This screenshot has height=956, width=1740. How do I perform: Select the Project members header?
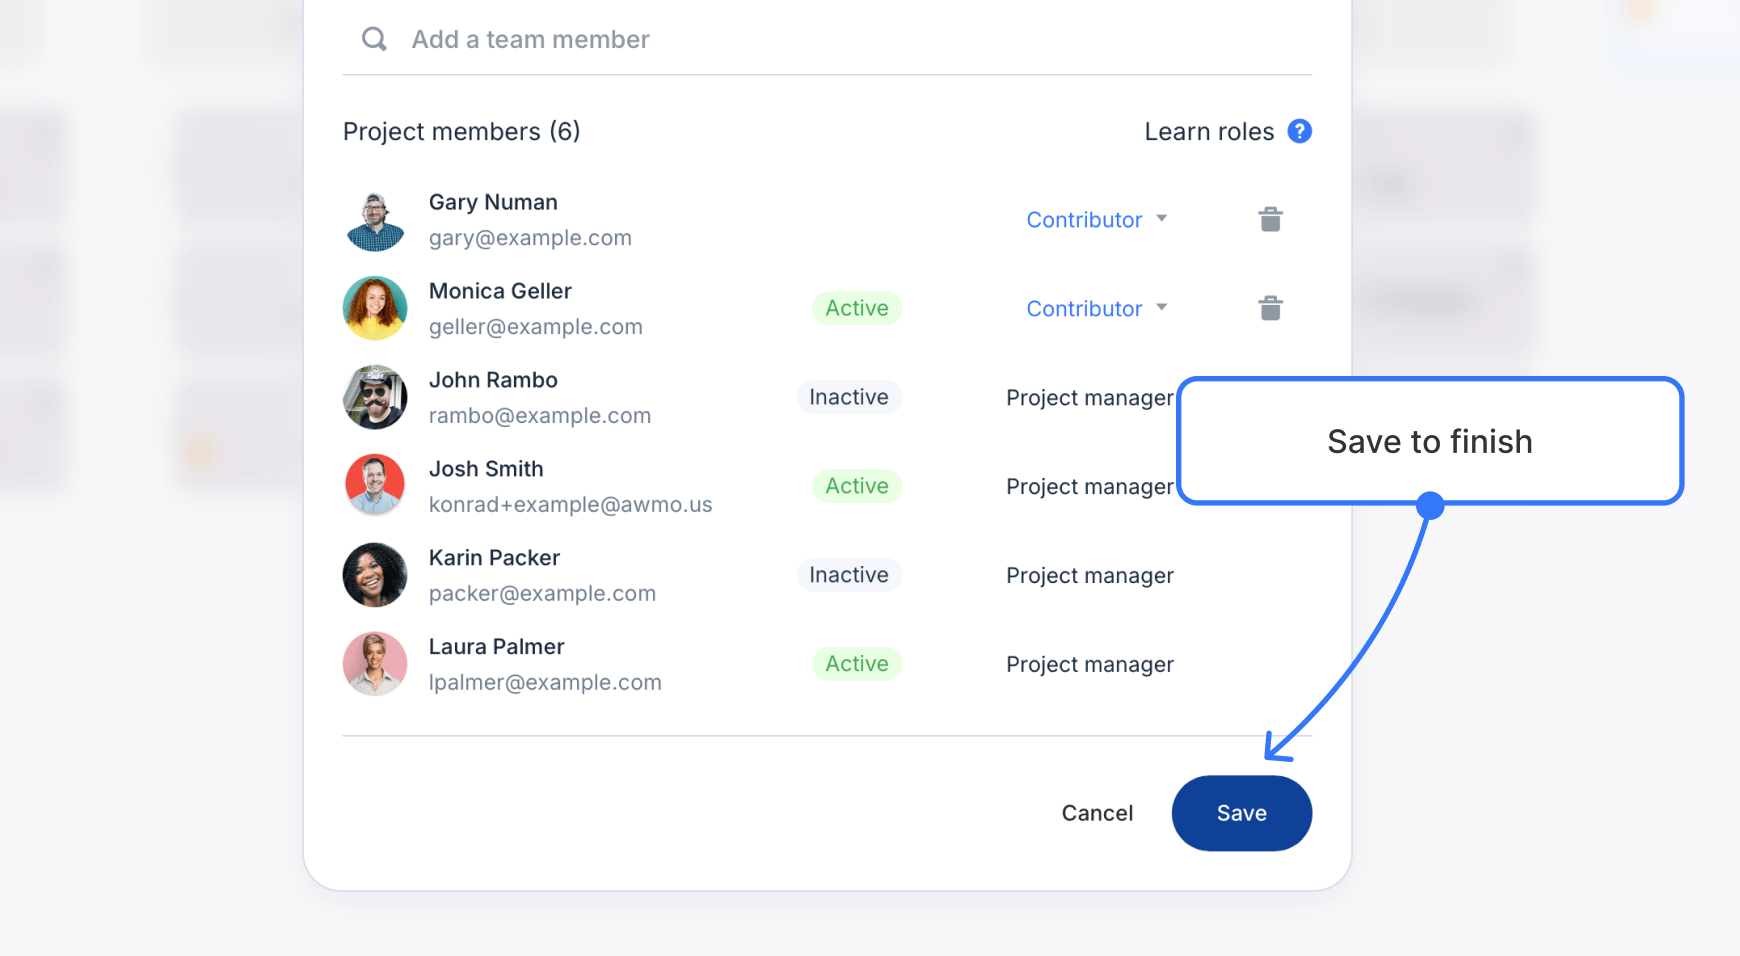(462, 131)
